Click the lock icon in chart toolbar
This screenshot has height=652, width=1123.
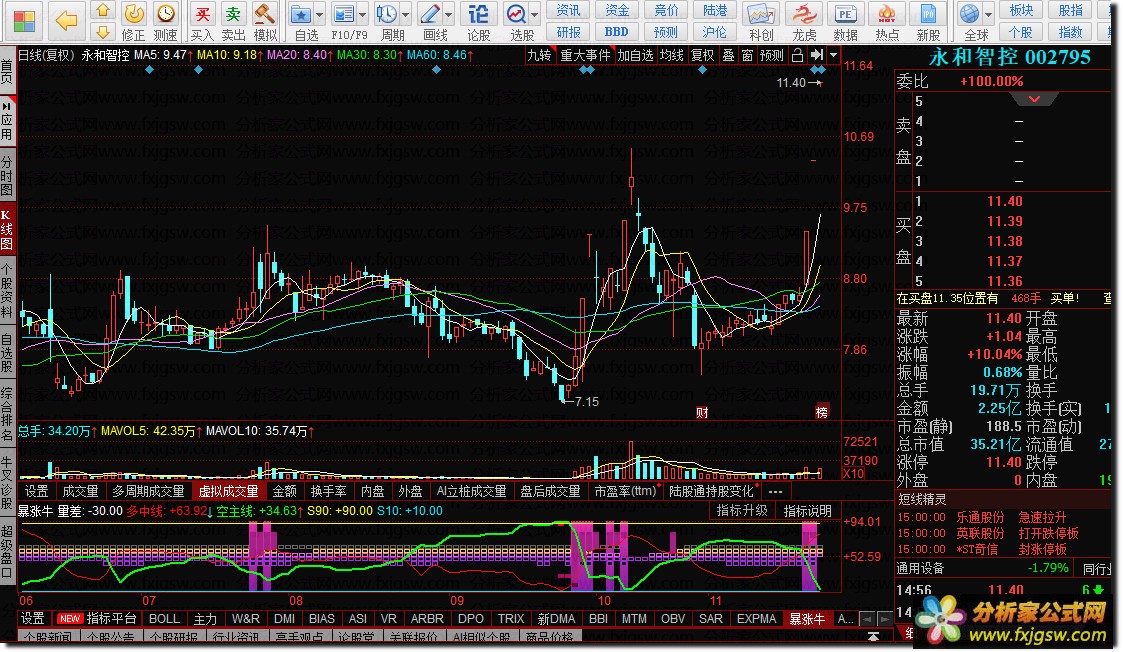click(x=797, y=55)
